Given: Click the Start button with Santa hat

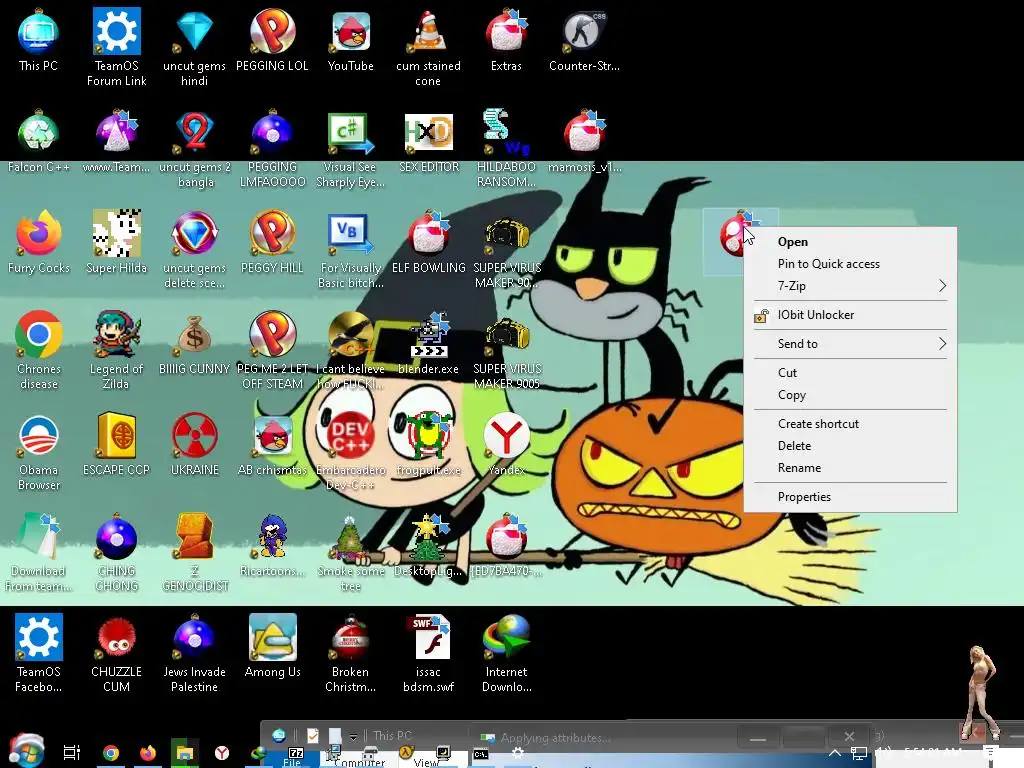Looking at the screenshot, I should click(x=27, y=752).
